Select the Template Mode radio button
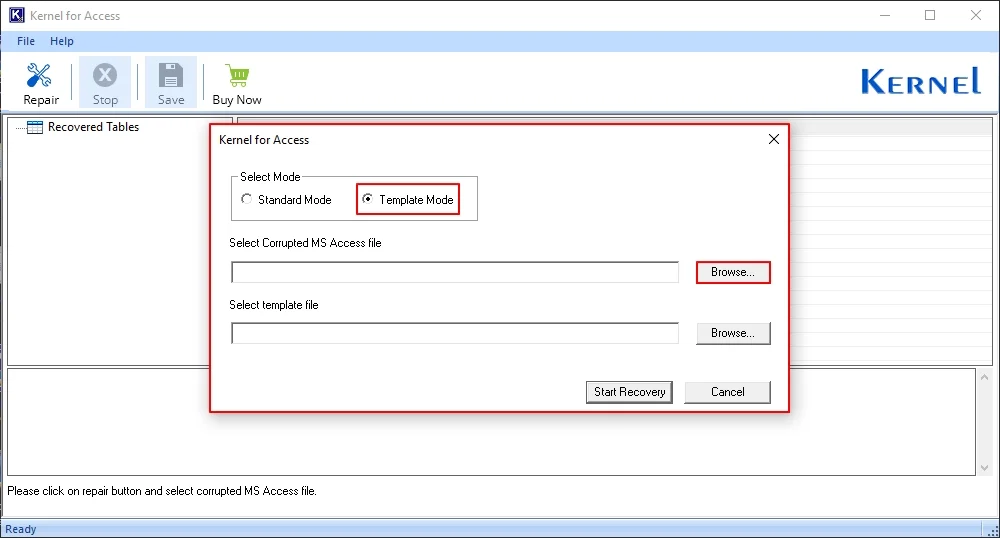This screenshot has height=538, width=1000. [368, 199]
